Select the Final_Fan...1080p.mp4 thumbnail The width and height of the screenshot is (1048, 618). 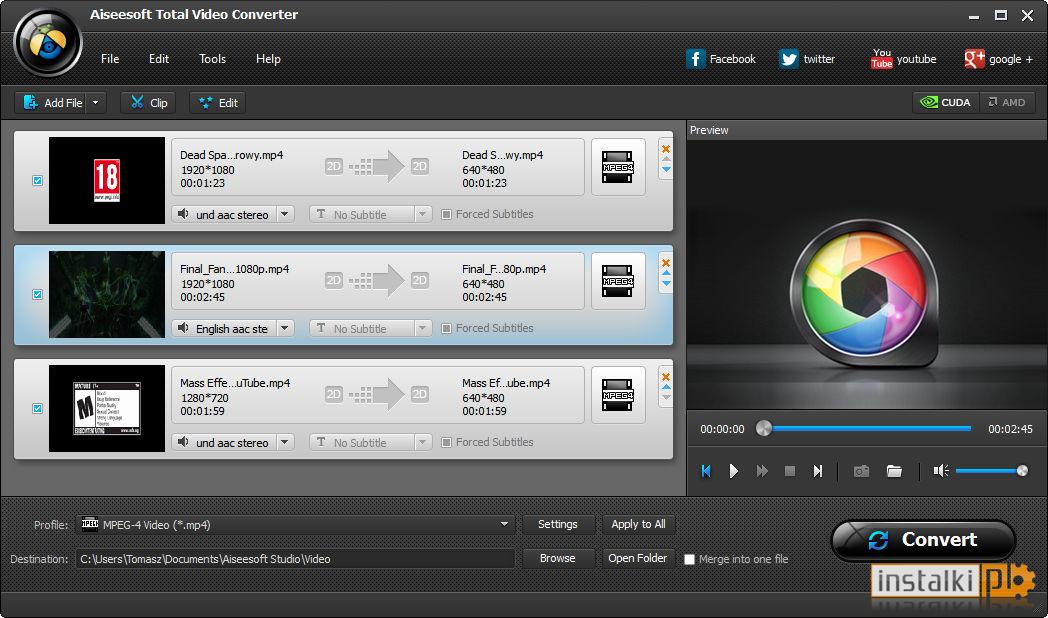tap(107, 295)
